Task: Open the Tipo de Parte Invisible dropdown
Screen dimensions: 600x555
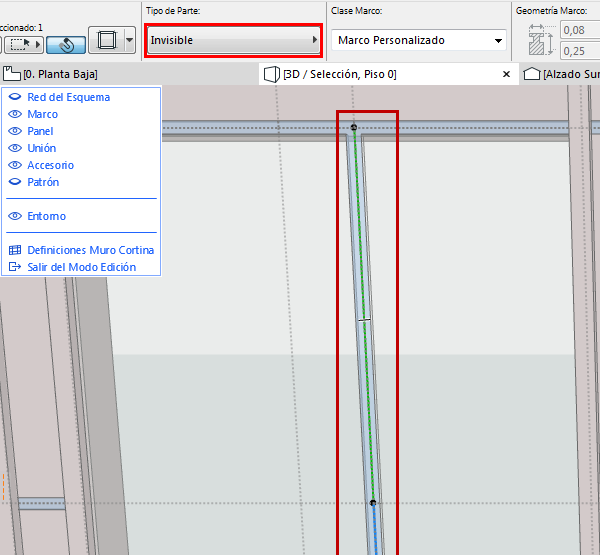Action: click(x=233, y=41)
